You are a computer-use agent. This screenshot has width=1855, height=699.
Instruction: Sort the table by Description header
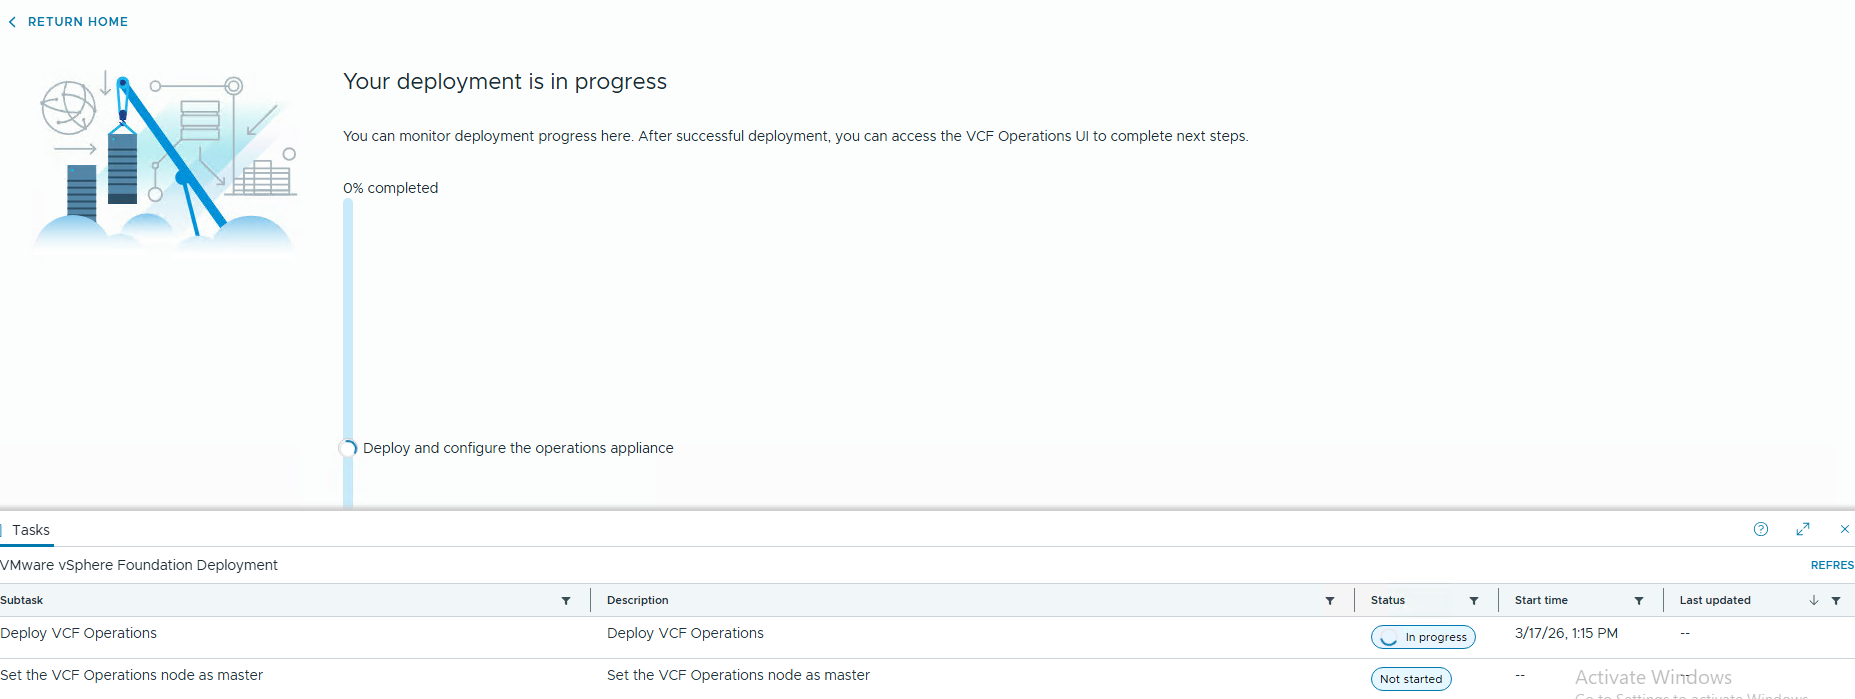pyautogui.click(x=638, y=600)
